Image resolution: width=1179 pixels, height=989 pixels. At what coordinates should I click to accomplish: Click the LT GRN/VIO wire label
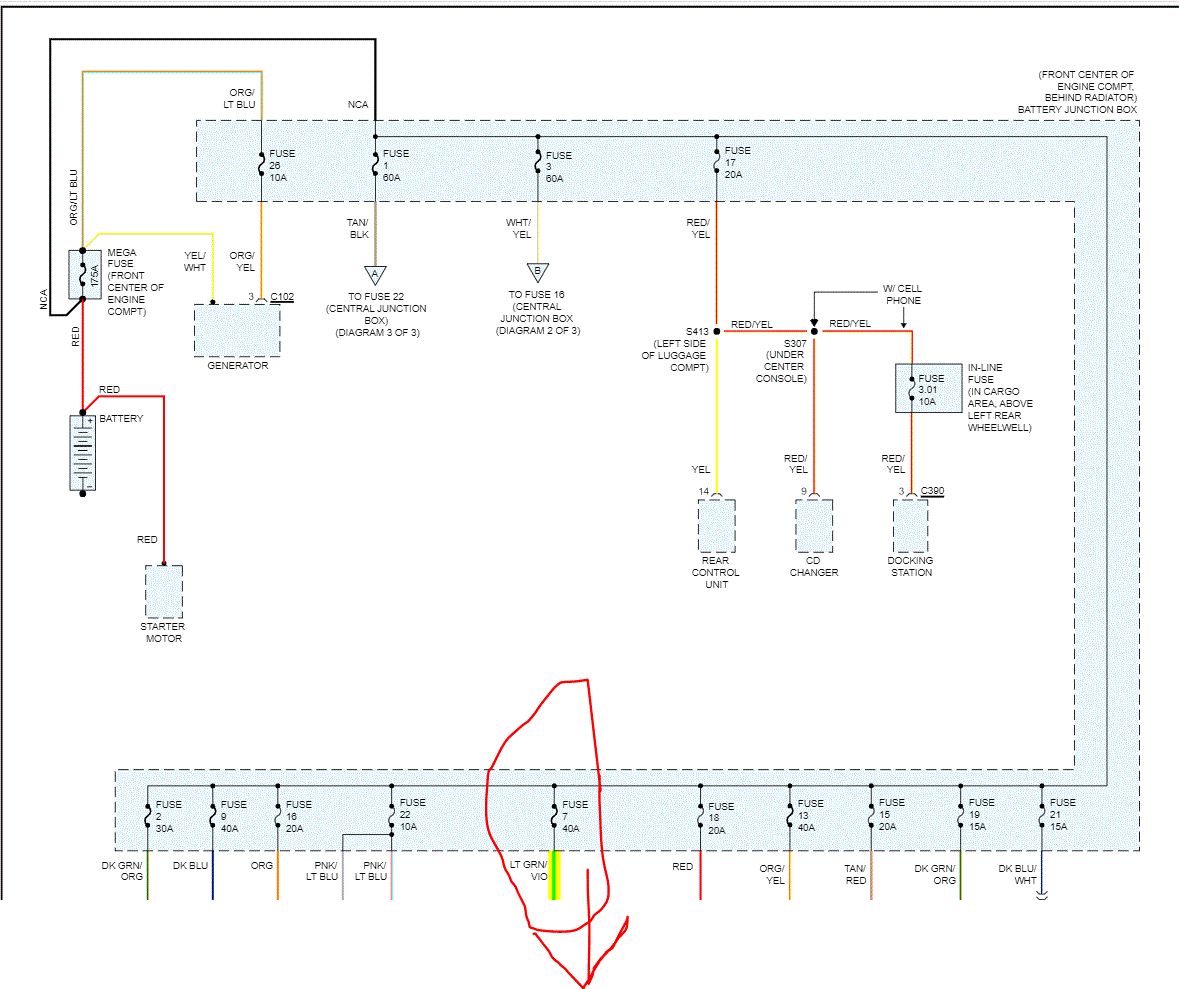(529, 871)
